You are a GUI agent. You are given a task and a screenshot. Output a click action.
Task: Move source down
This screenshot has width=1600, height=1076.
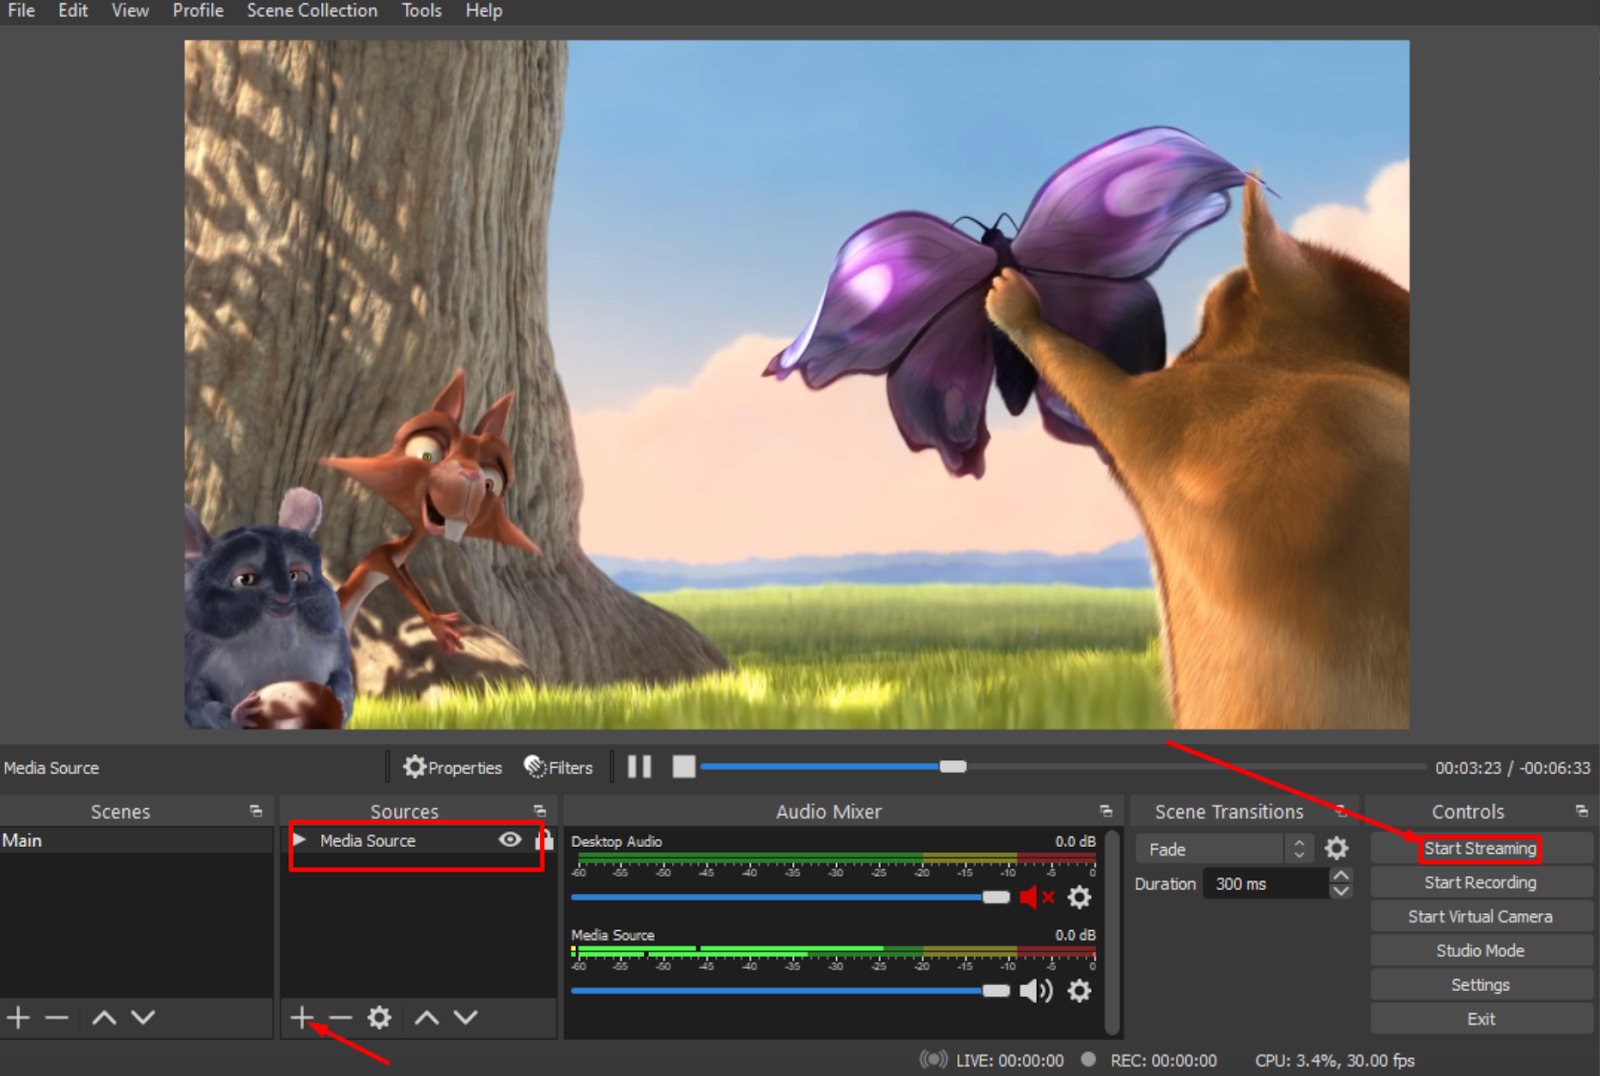tap(466, 1018)
